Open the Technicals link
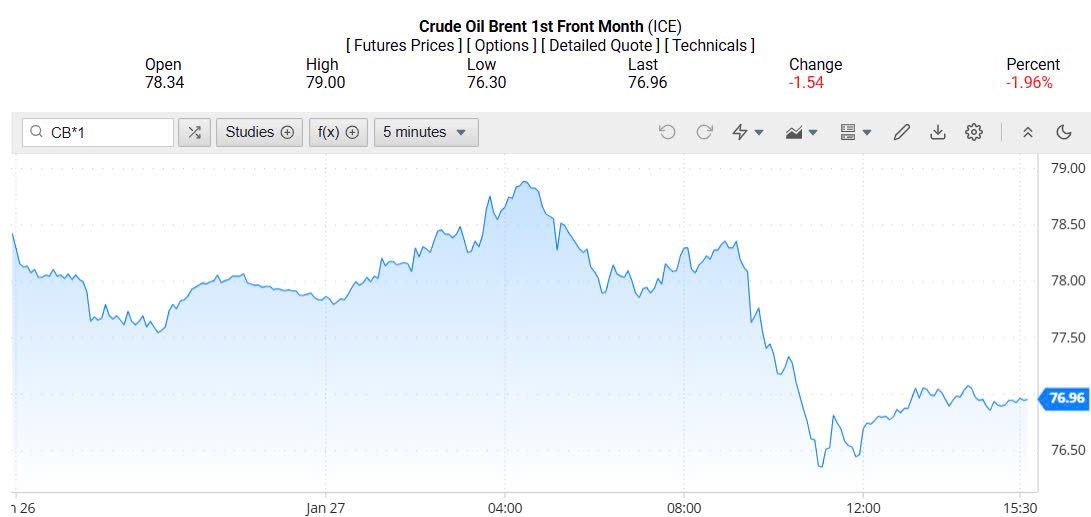Screen dimensions: 1091x517 pos(711,45)
